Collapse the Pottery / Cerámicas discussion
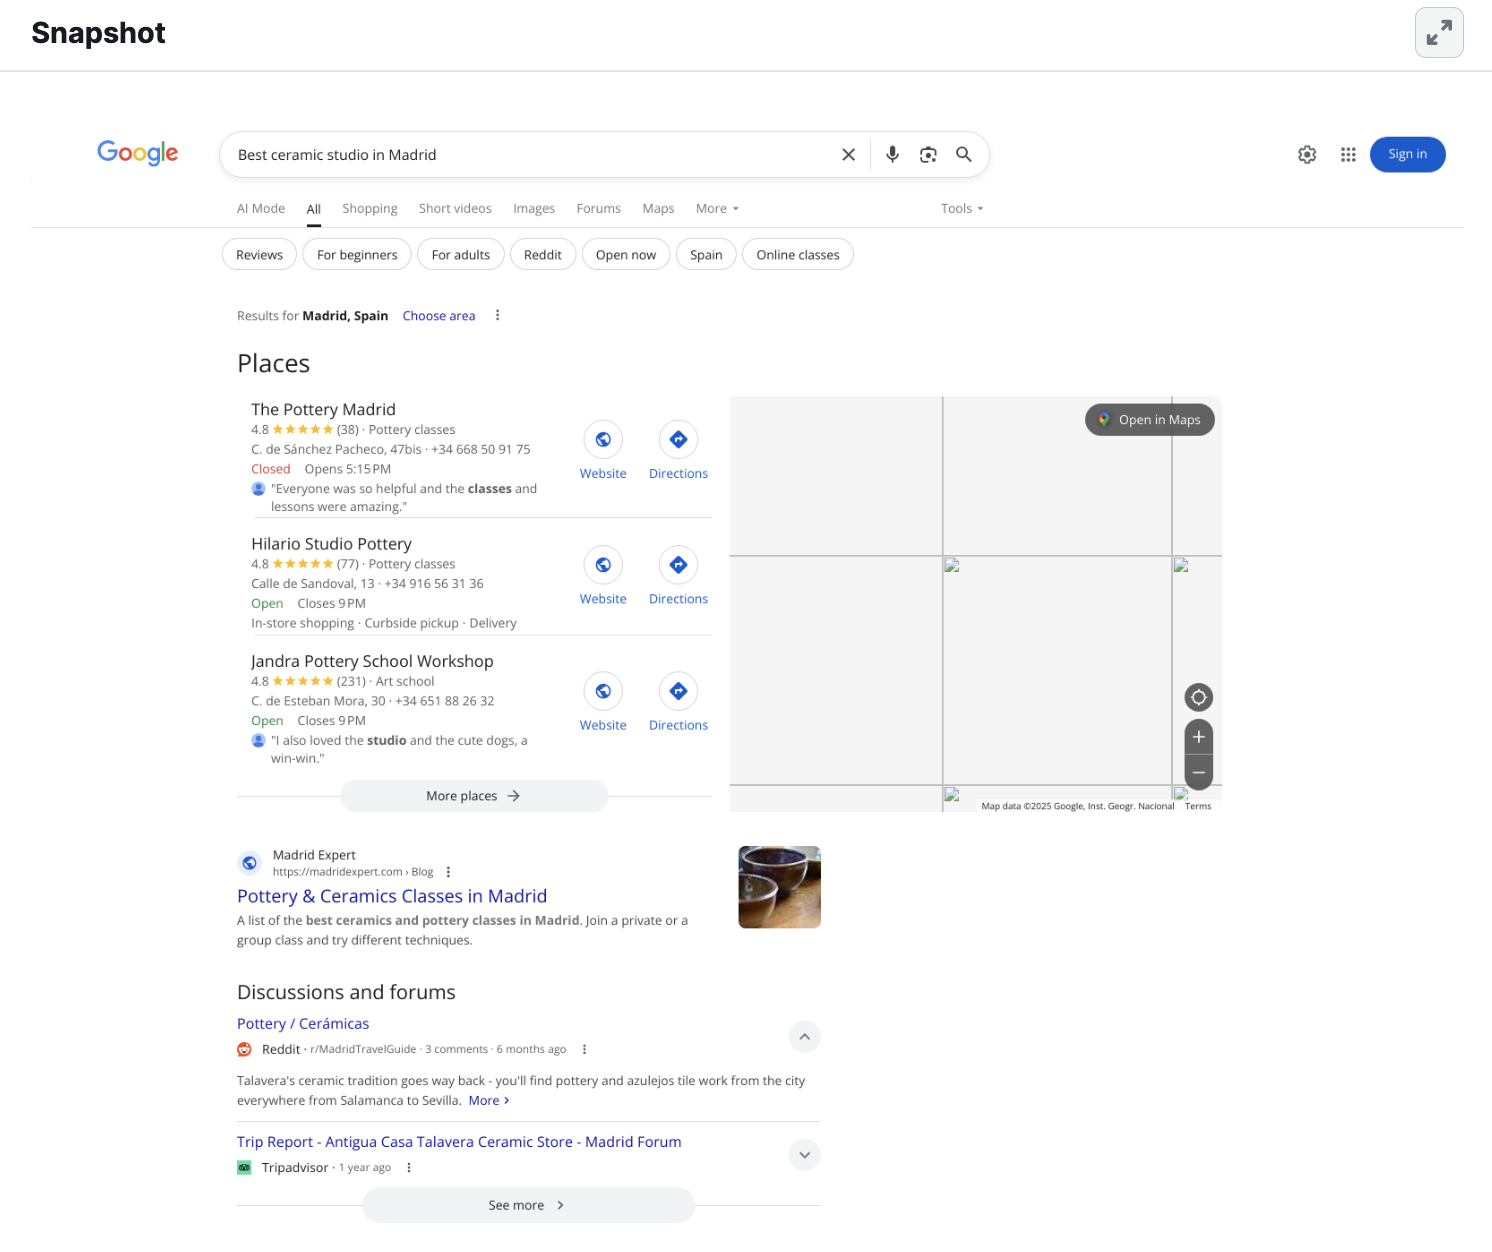This screenshot has height=1252, width=1492. tap(804, 1037)
